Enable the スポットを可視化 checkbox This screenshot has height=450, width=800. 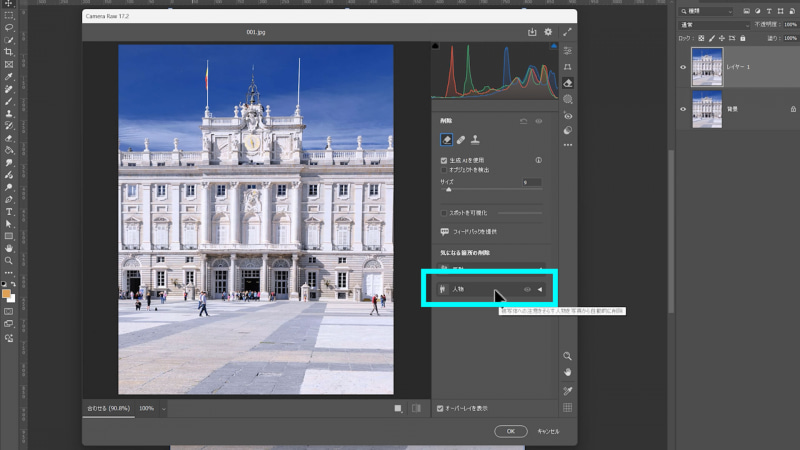[x=444, y=213]
